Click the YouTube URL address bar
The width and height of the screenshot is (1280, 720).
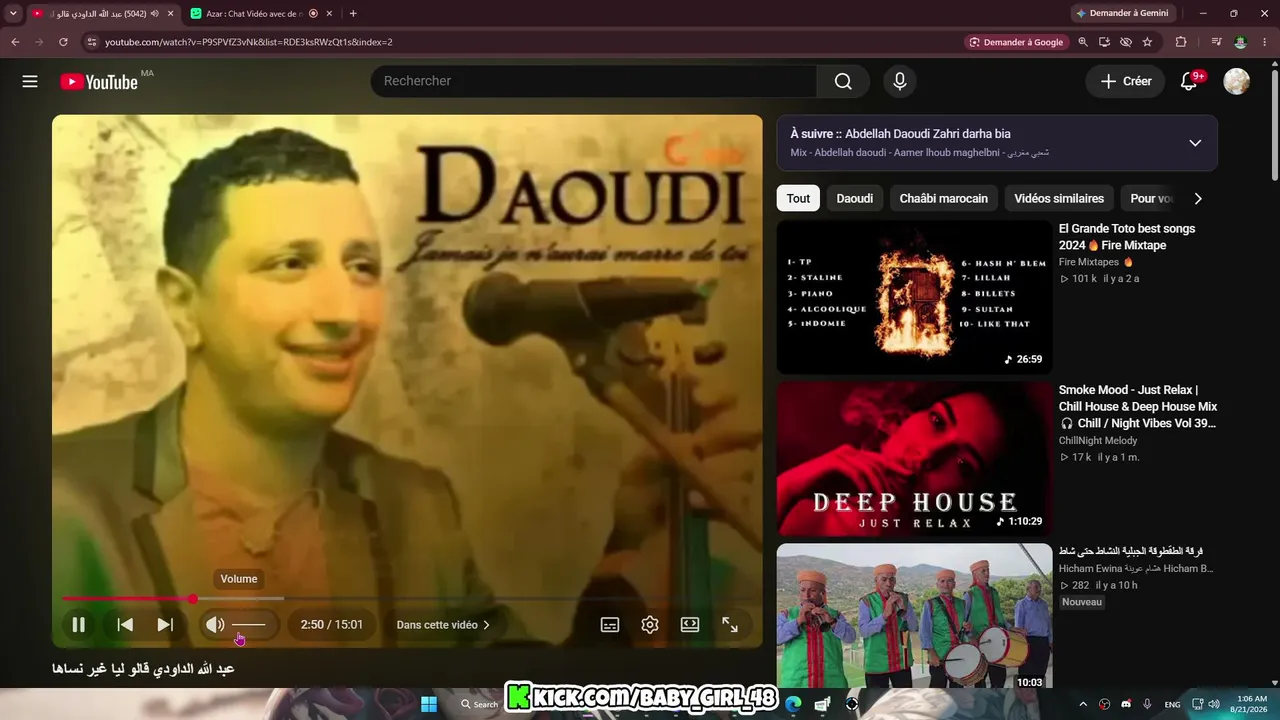pyautogui.click(x=248, y=42)
